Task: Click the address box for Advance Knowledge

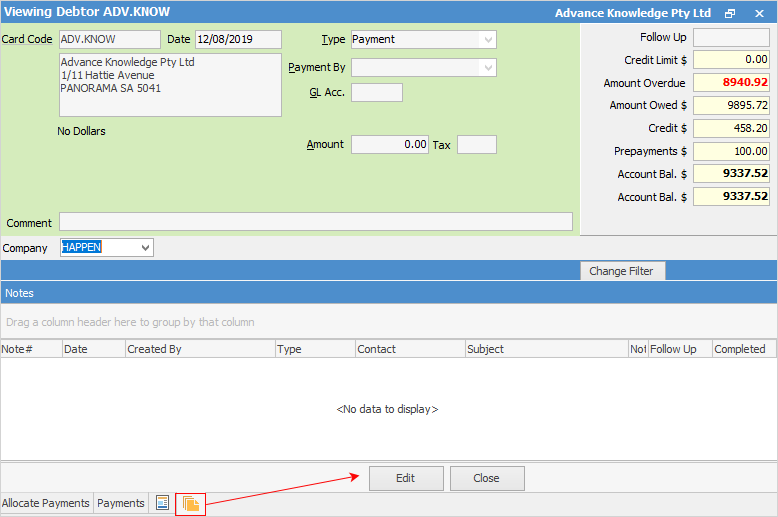Action: click(170, 85)
